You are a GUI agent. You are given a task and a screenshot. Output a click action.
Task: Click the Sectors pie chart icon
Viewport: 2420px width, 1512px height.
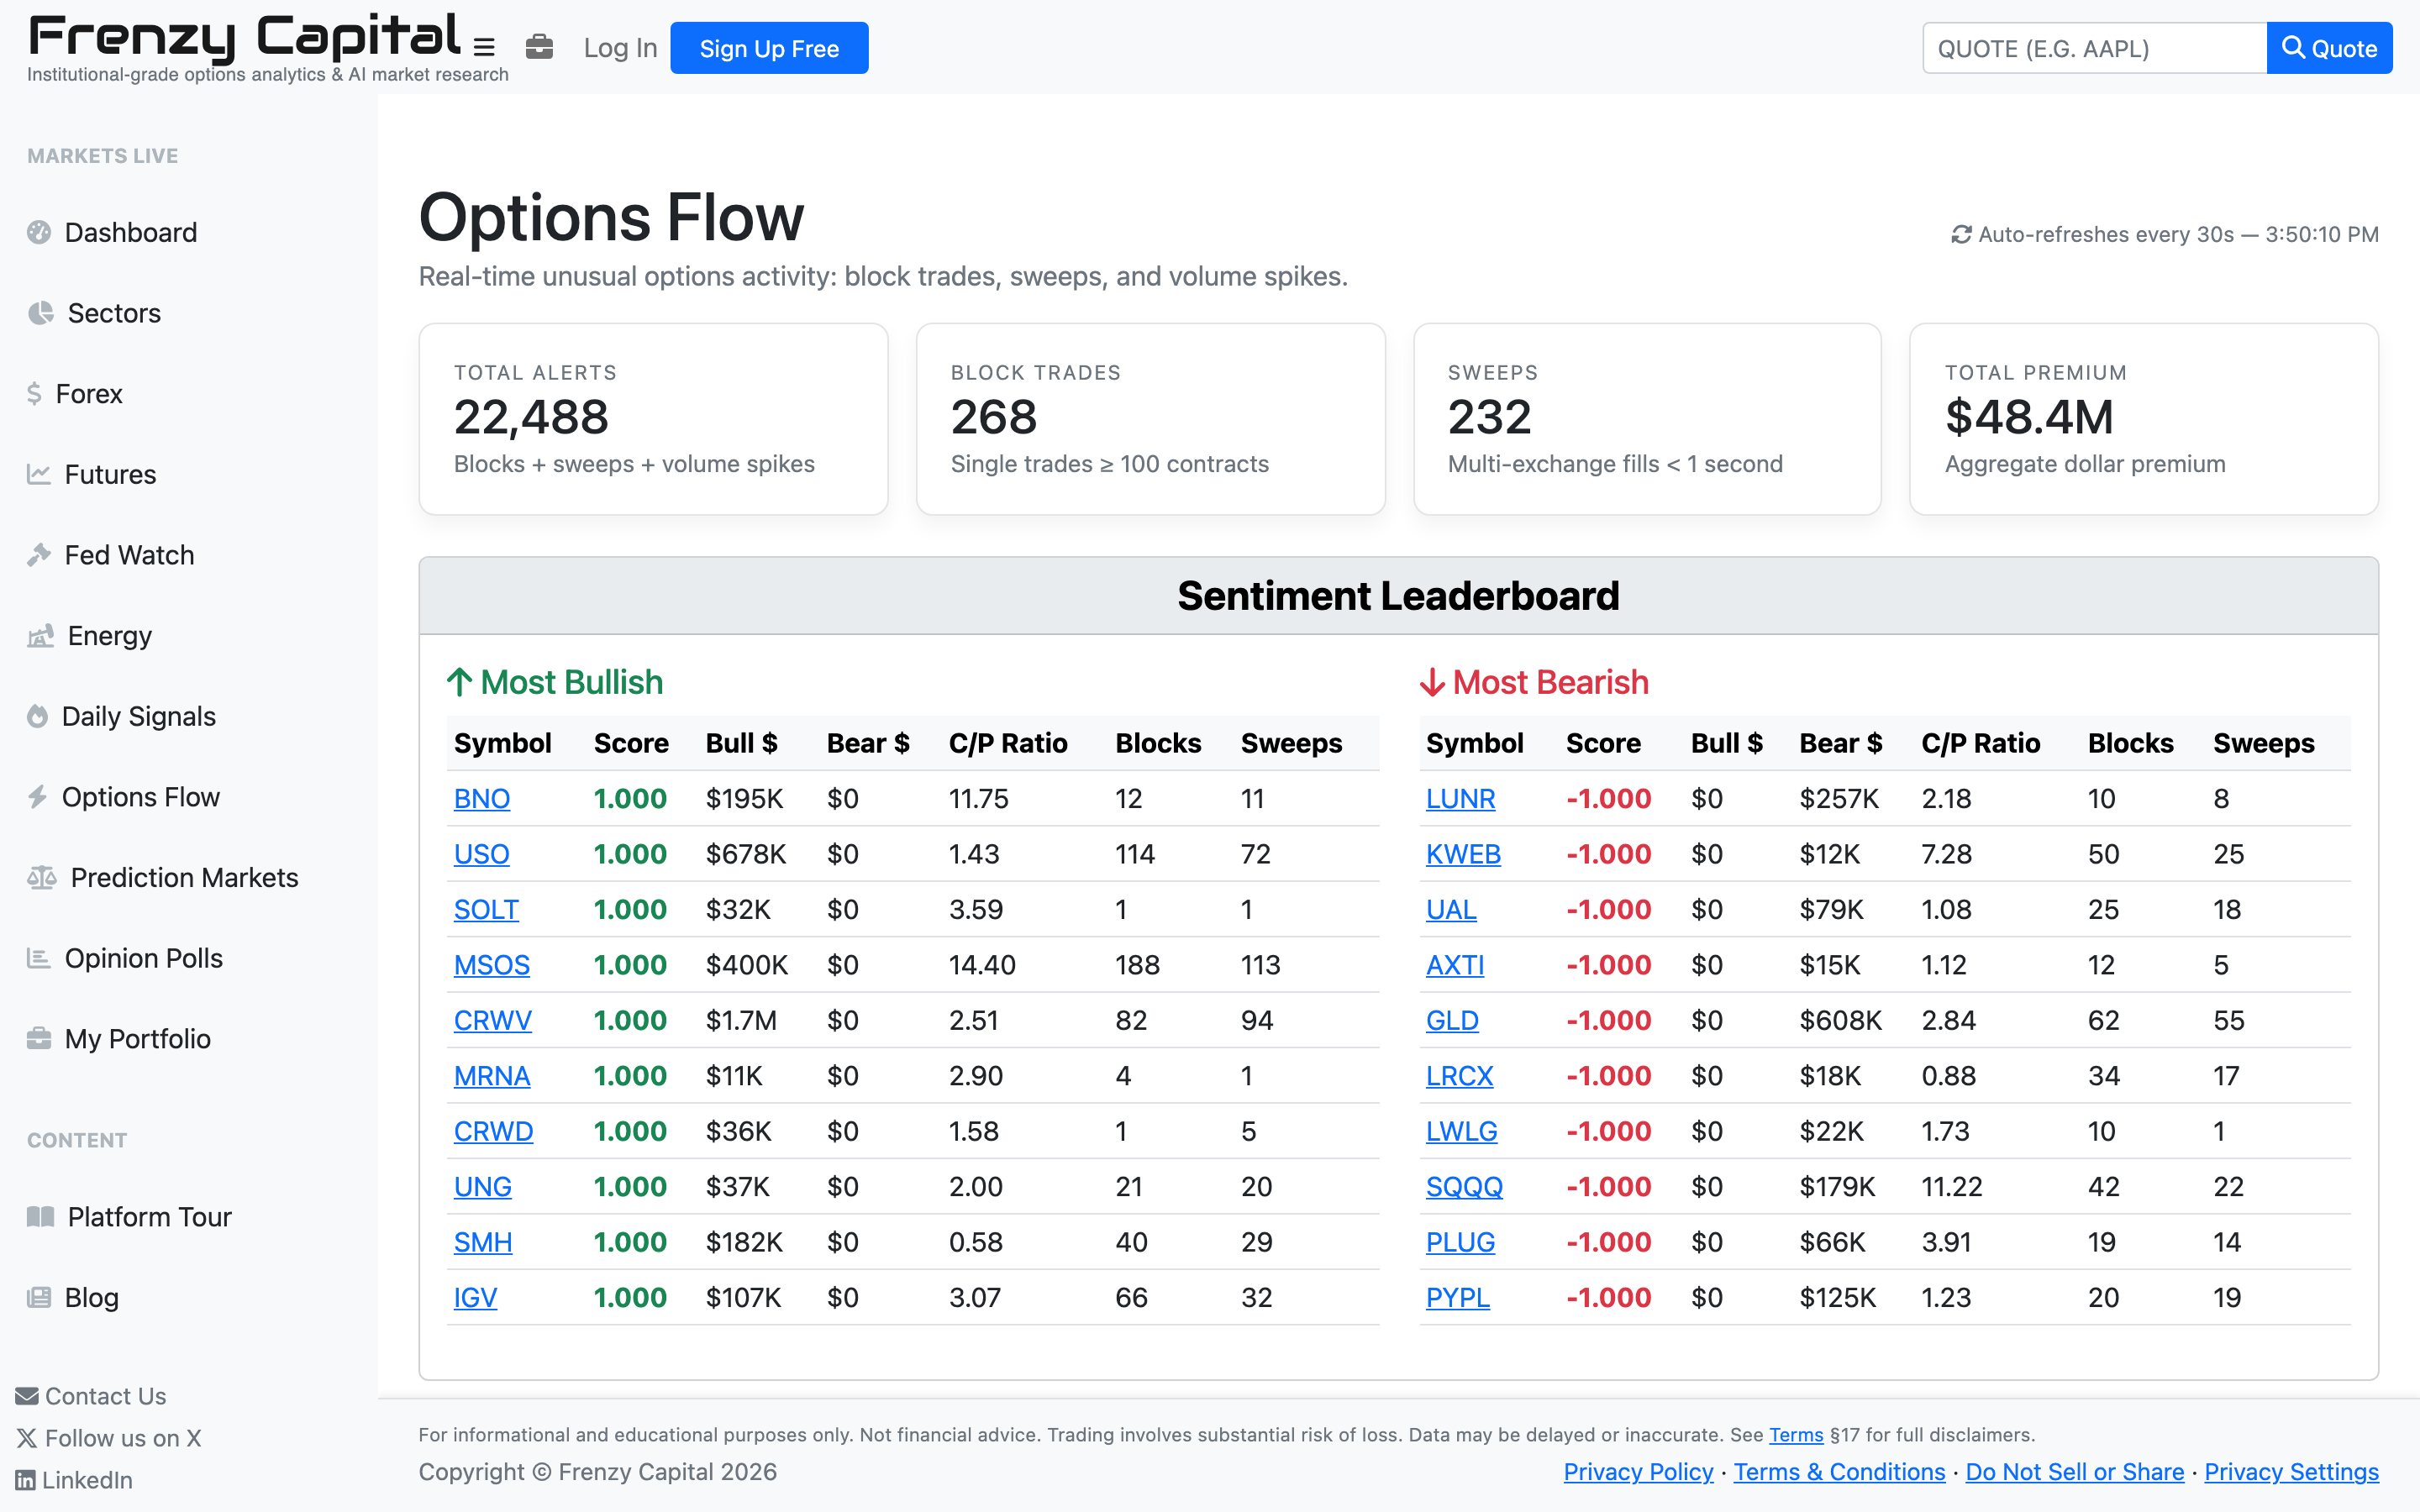[x=40, y=313]
